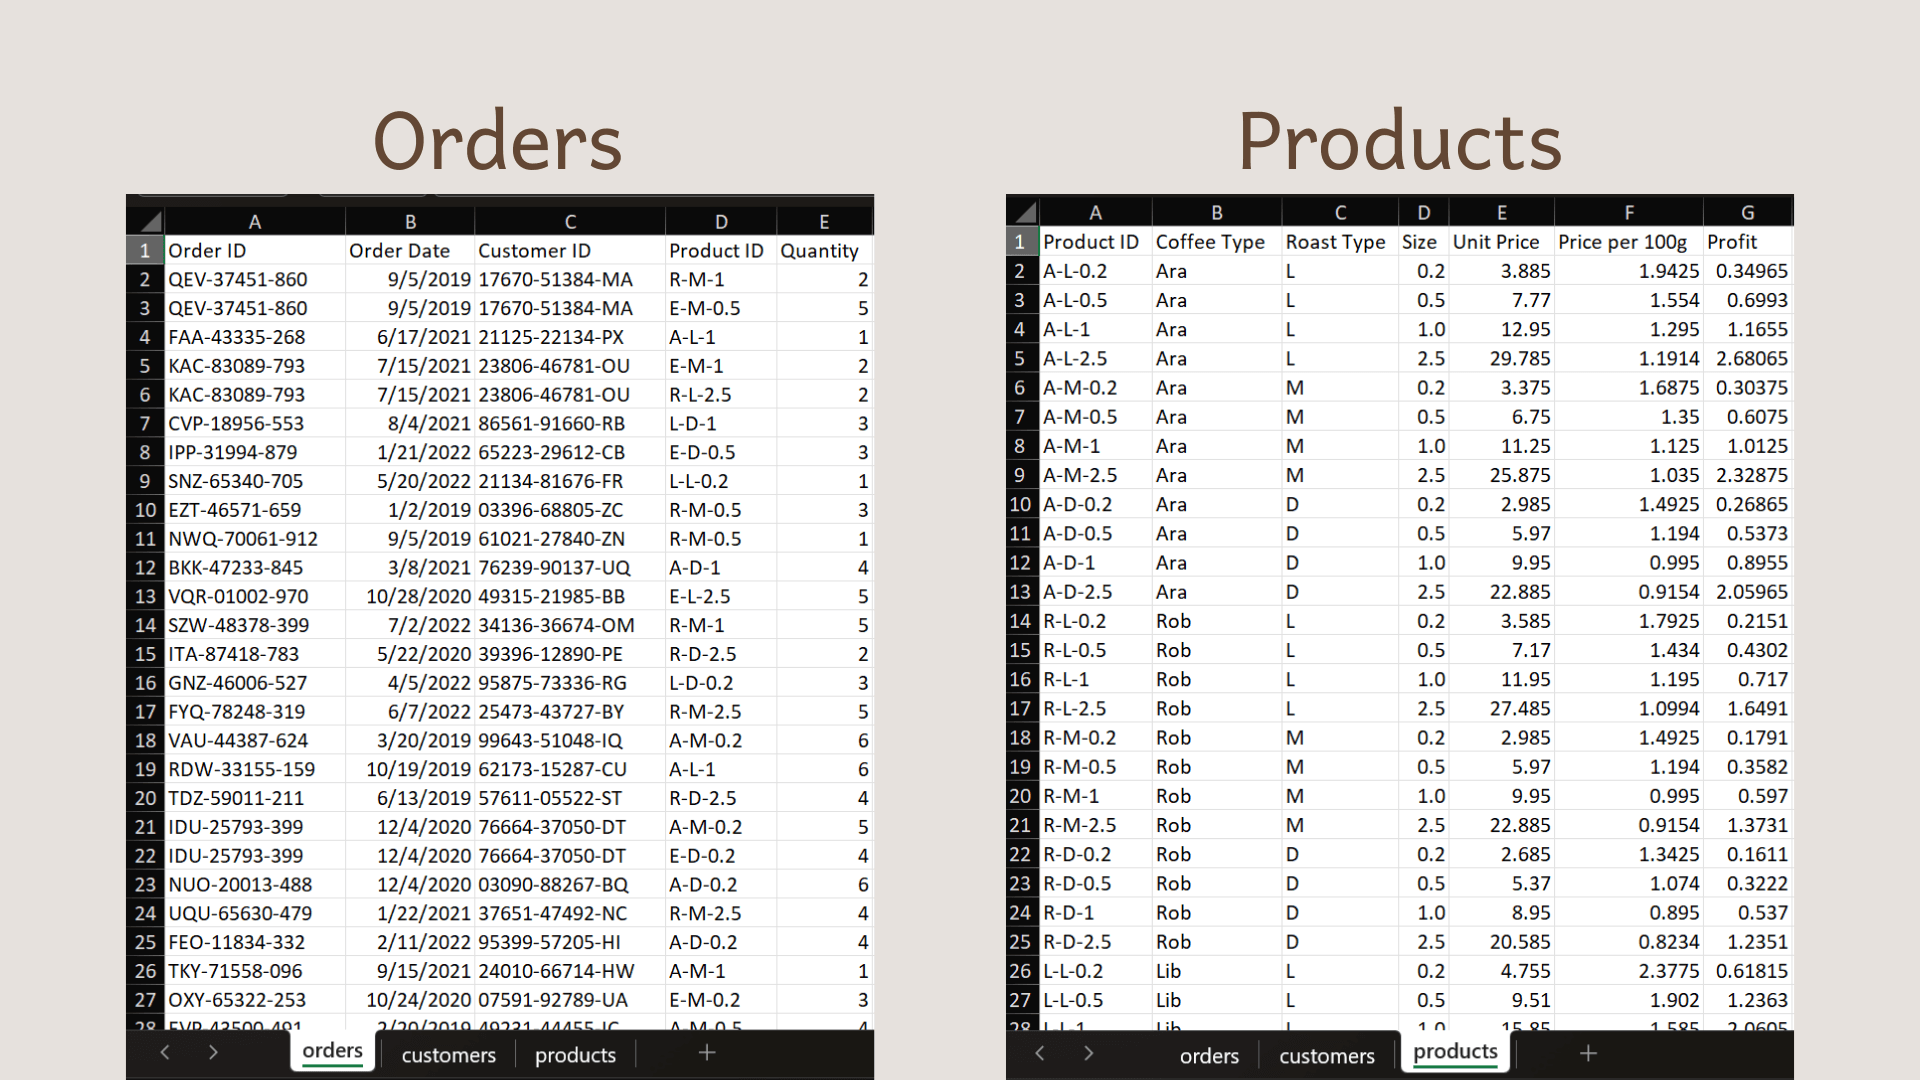Click next sheet arrow in Products workbook
Screen dimensions: 1920x1080
[1089, 1053]
